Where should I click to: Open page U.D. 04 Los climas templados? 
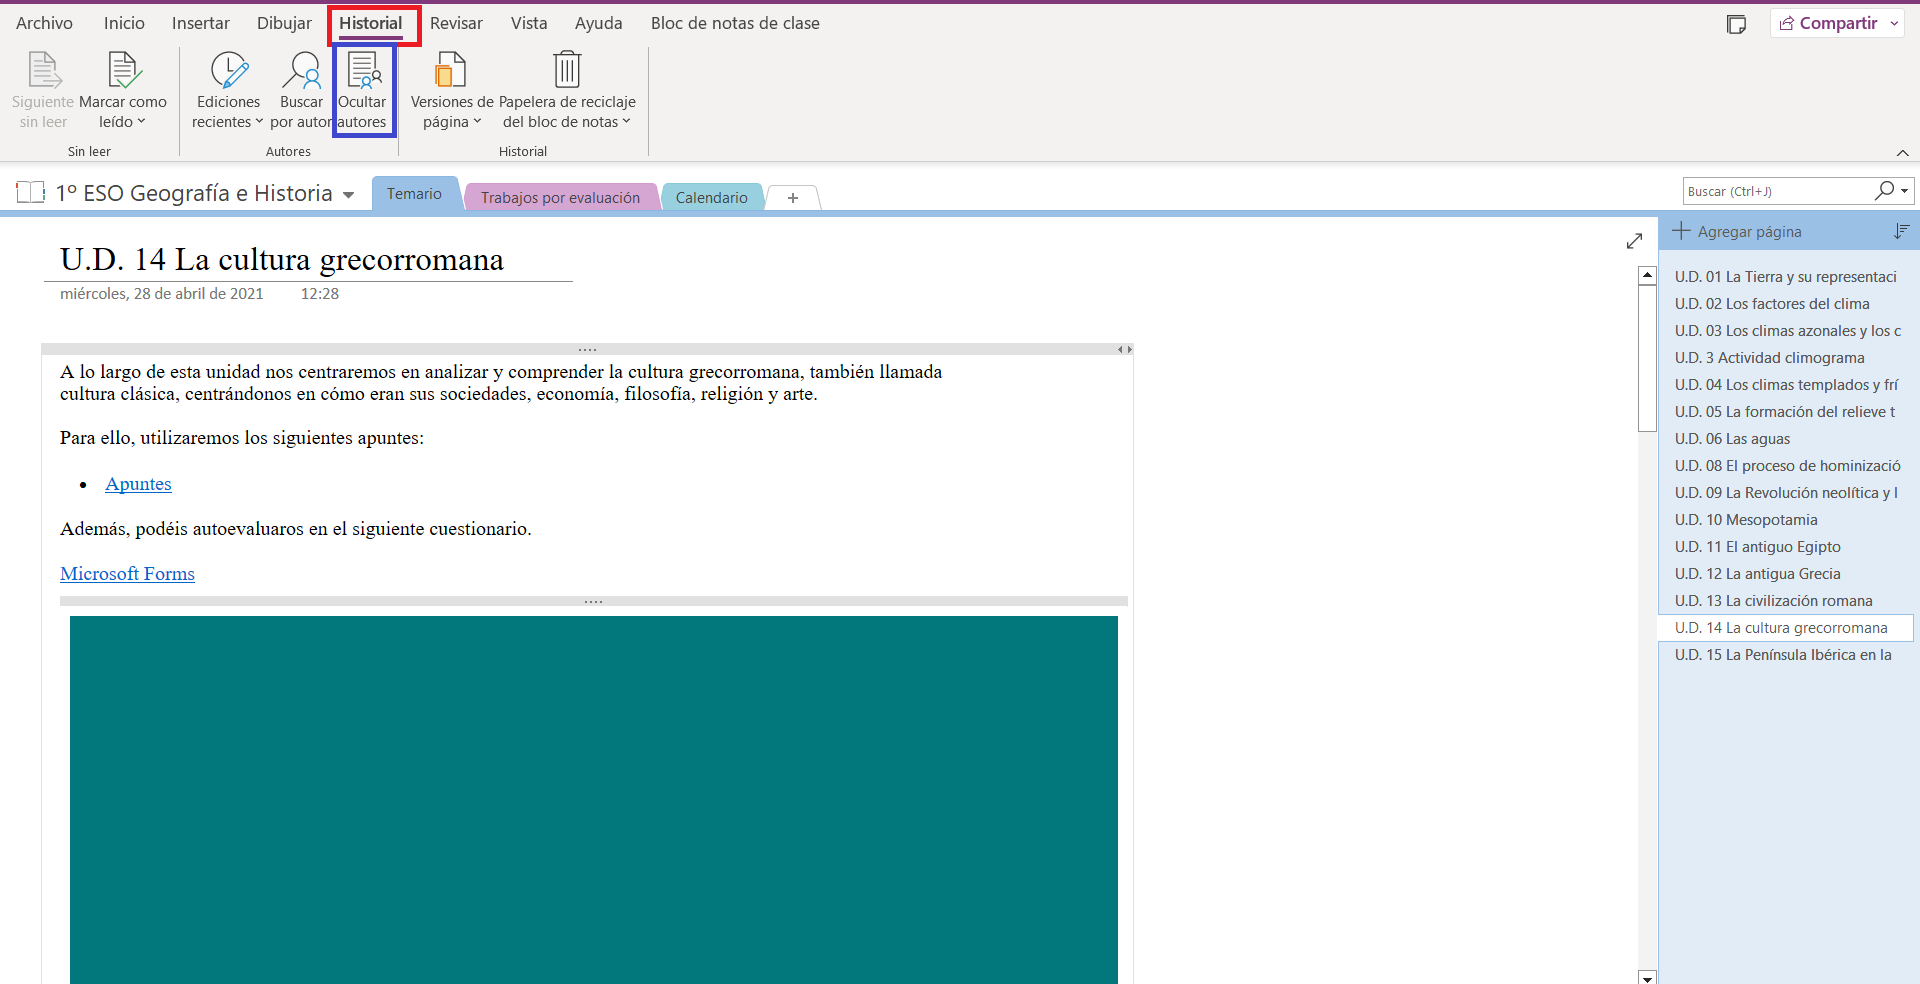(1786, 385)
